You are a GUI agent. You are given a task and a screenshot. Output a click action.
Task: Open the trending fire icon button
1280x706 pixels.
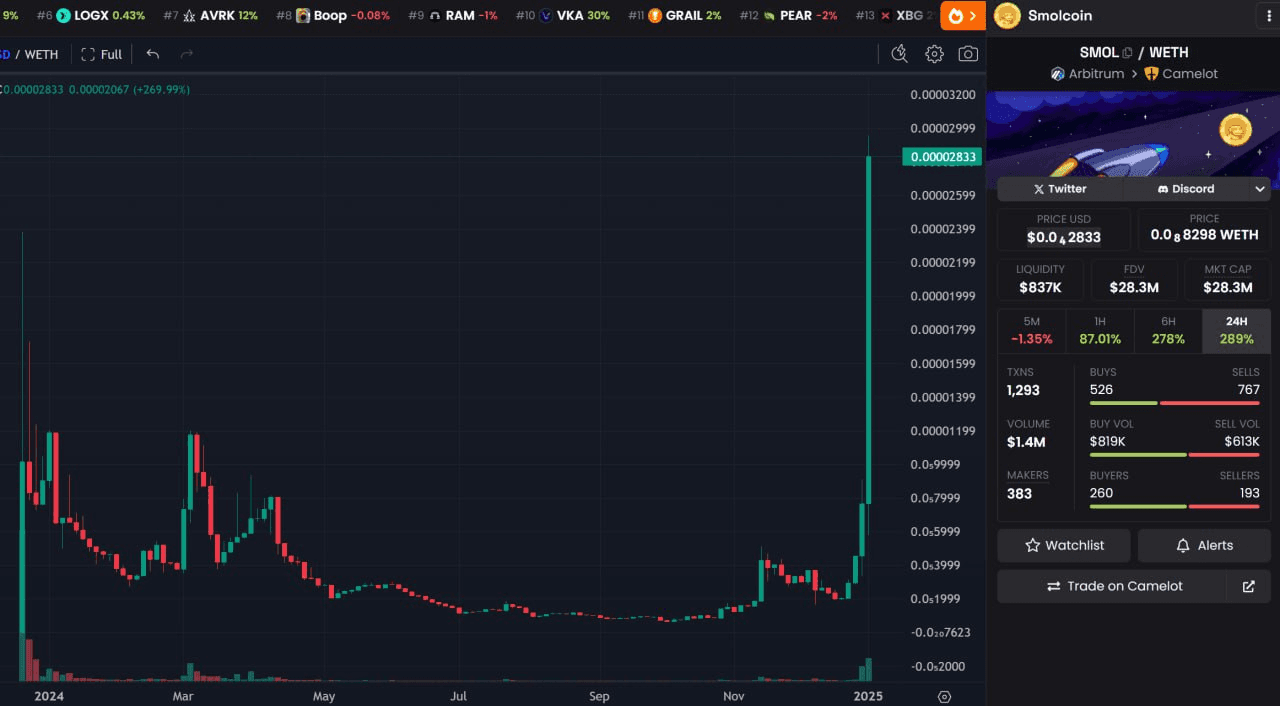(963, 16)
